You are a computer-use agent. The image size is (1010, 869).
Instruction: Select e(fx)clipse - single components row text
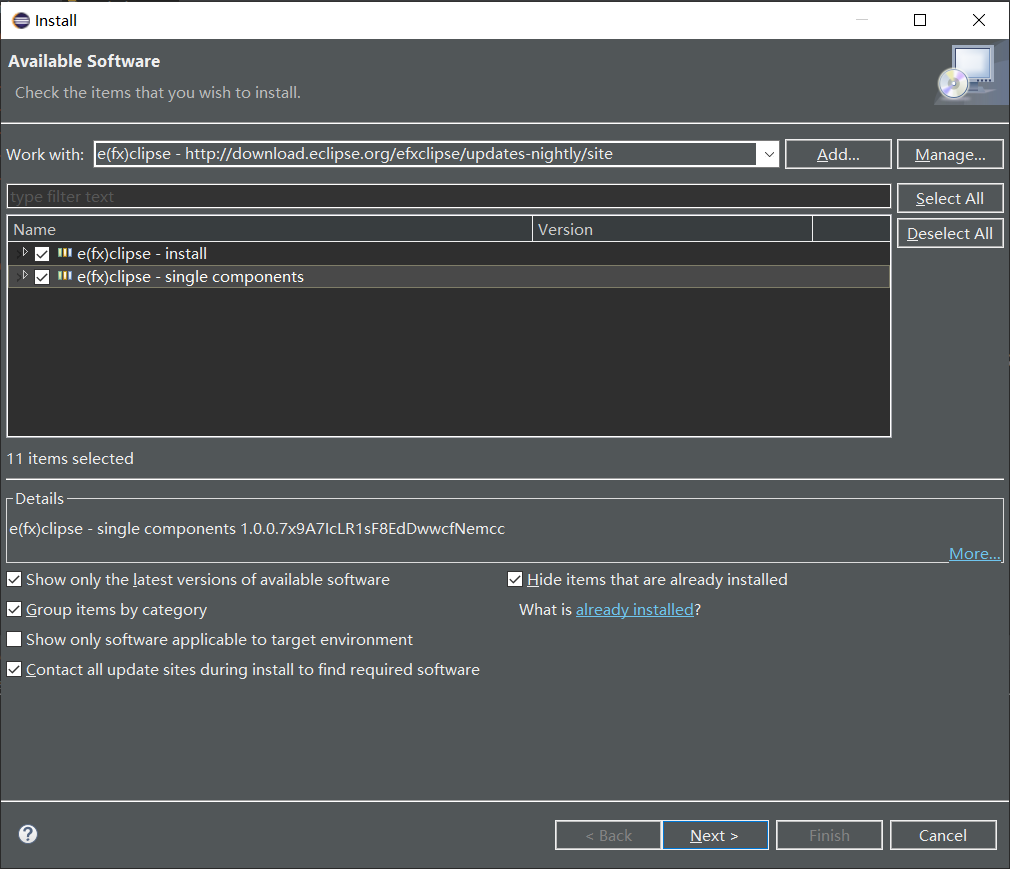[191, 277]
